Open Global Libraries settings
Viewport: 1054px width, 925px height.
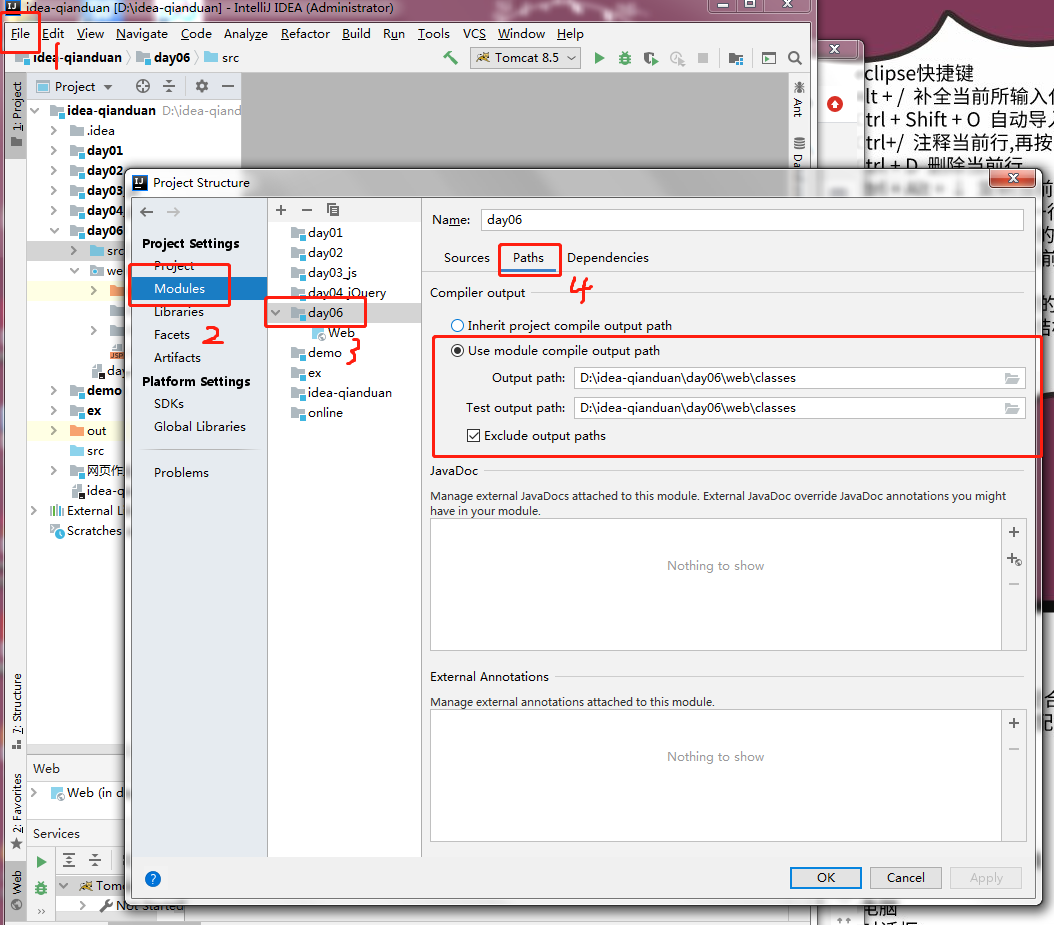pyautogui.click(x=200, y=426)
